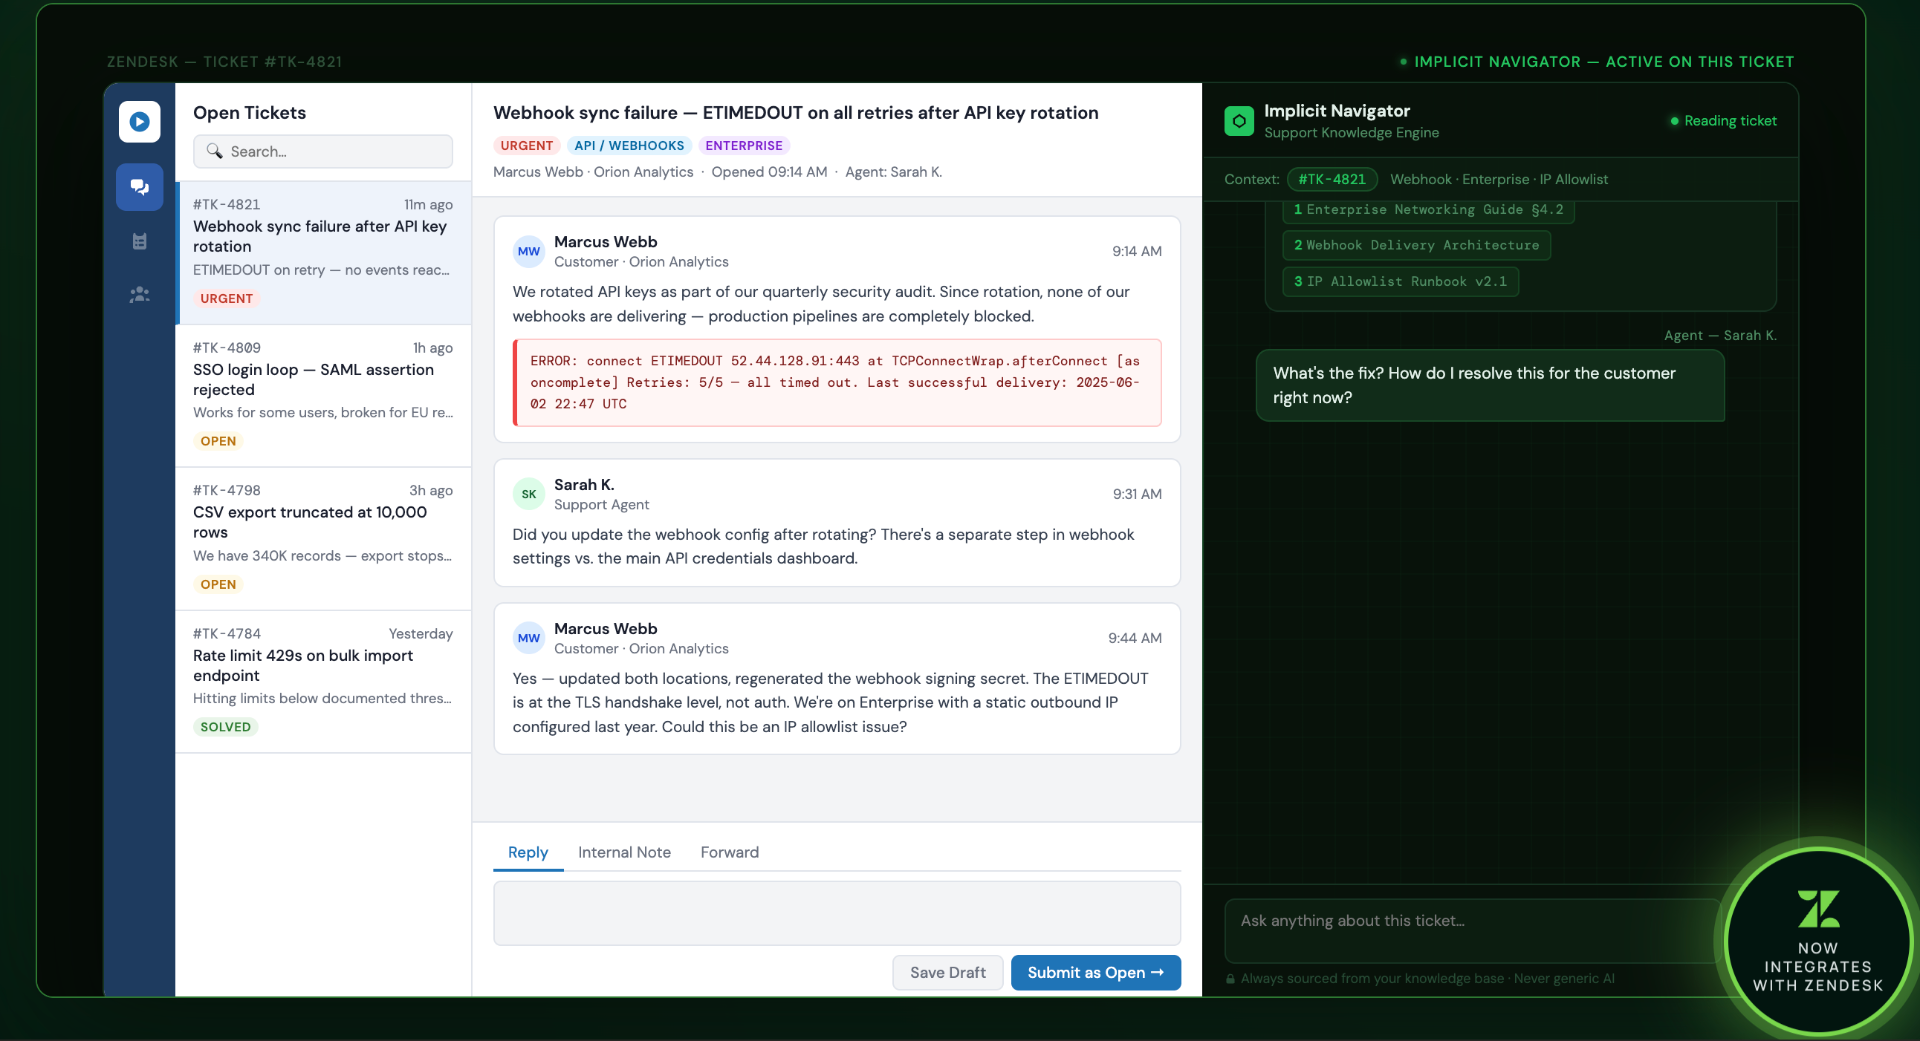Screen dimensions: 1920x1041
Task: Focus the ticket Search field
Action: coord(323,151)
